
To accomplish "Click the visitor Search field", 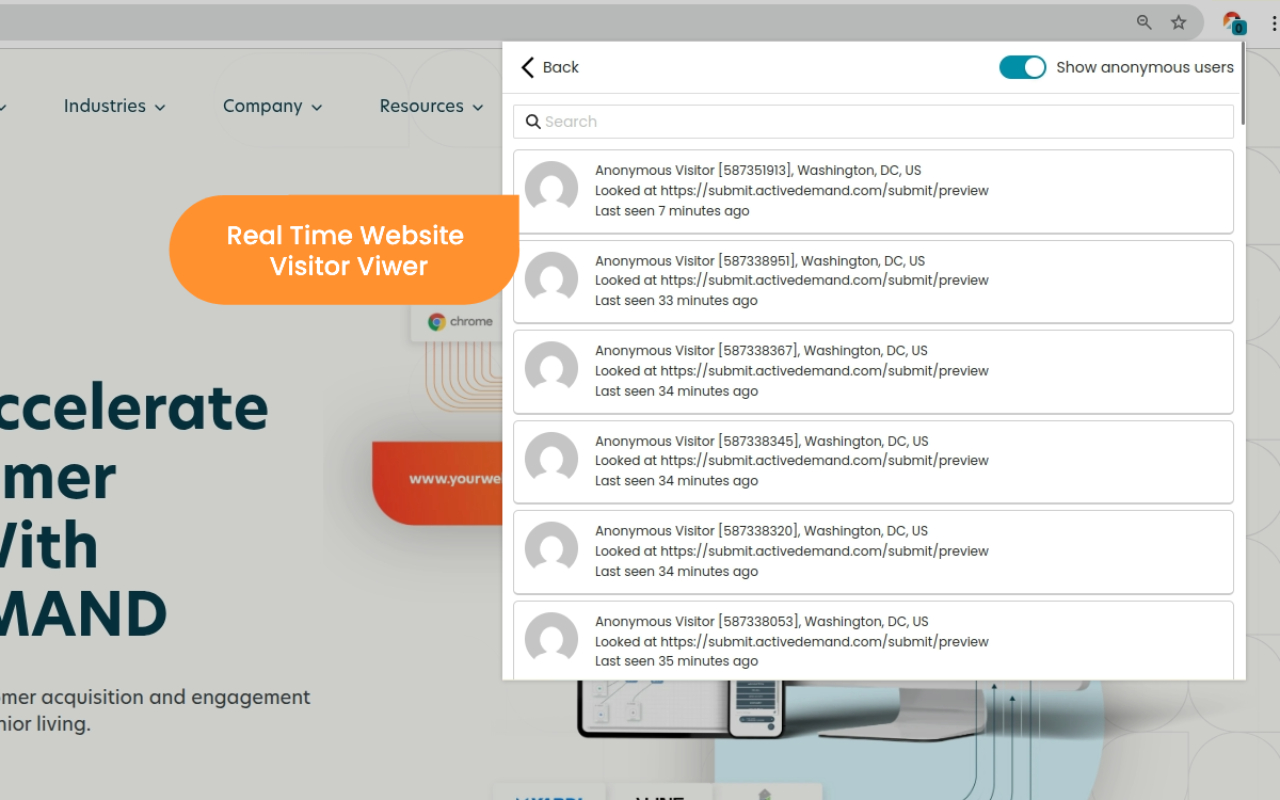I will point(873,122).
